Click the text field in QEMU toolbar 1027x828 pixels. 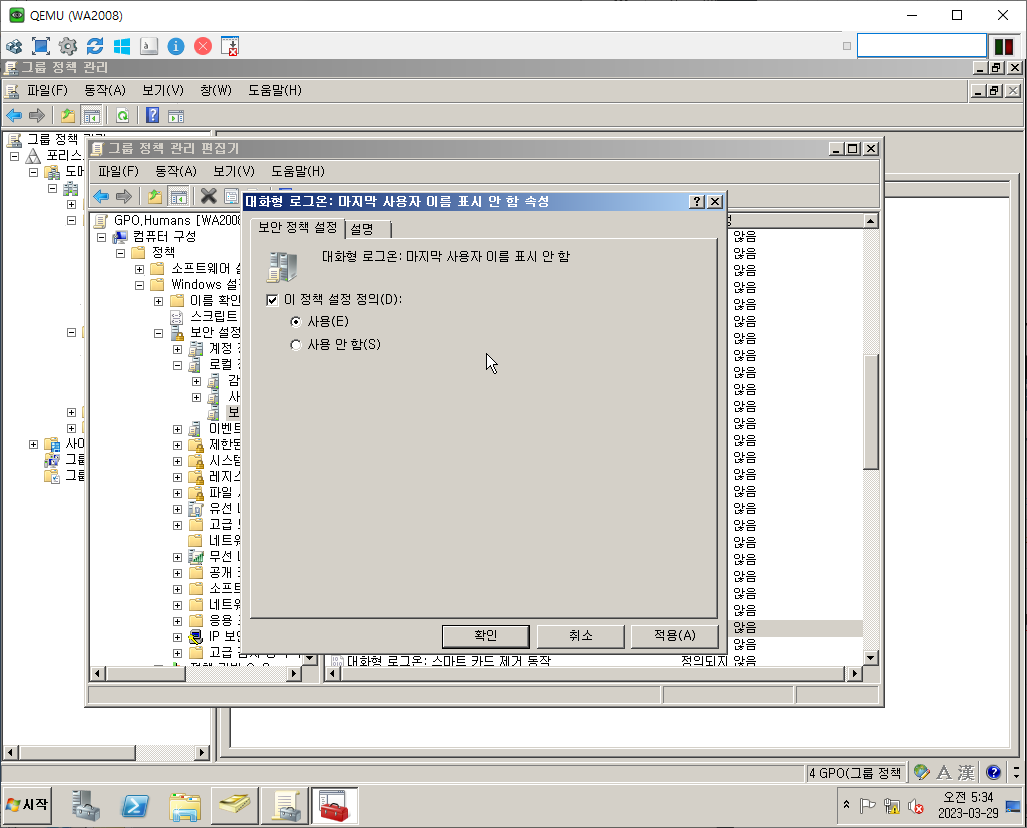pyautogui.click(x=922, y=46)
